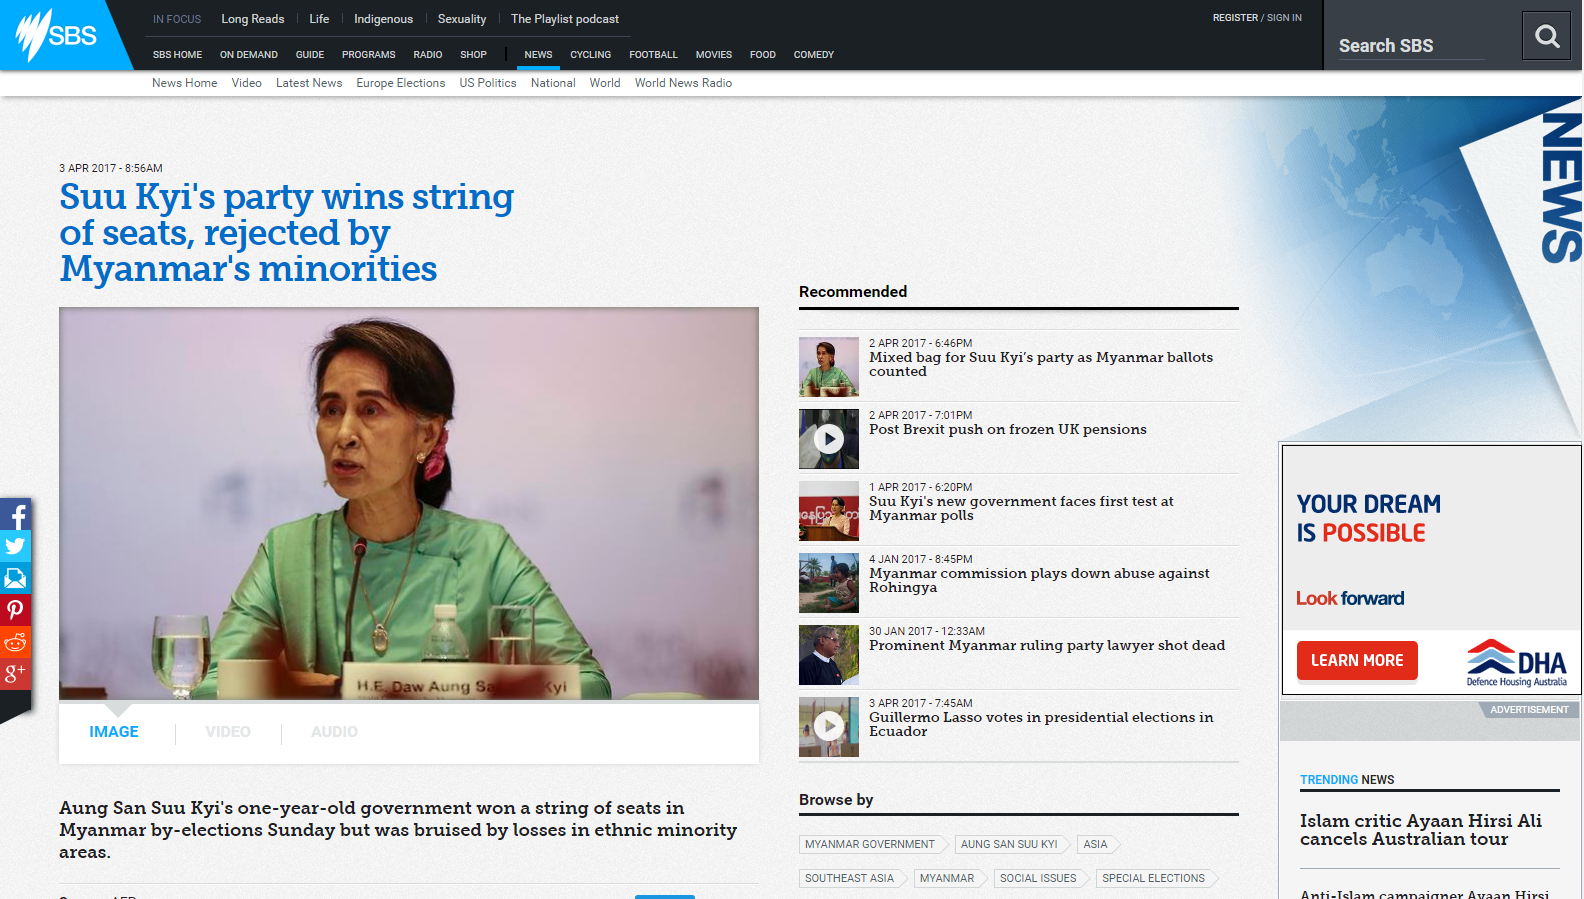Image resolution: width=1584 pixels, height=899 pixels.
Task: Click LEARN MORE button in DHA ad
Action: (1357, 661)
